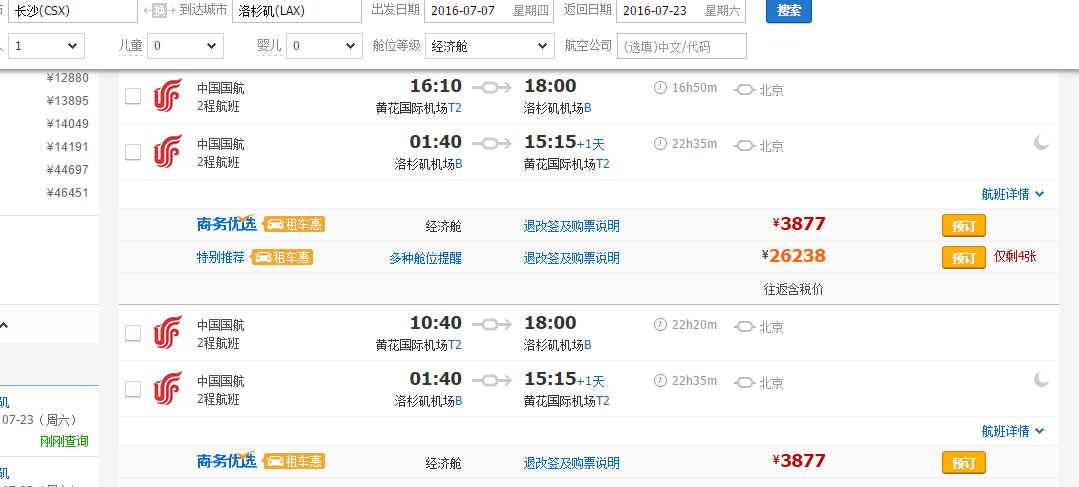Viewport: 1079px width, 487px height.
Task: Click clock icon beside 16h50m duration
Action: (660, 88)
